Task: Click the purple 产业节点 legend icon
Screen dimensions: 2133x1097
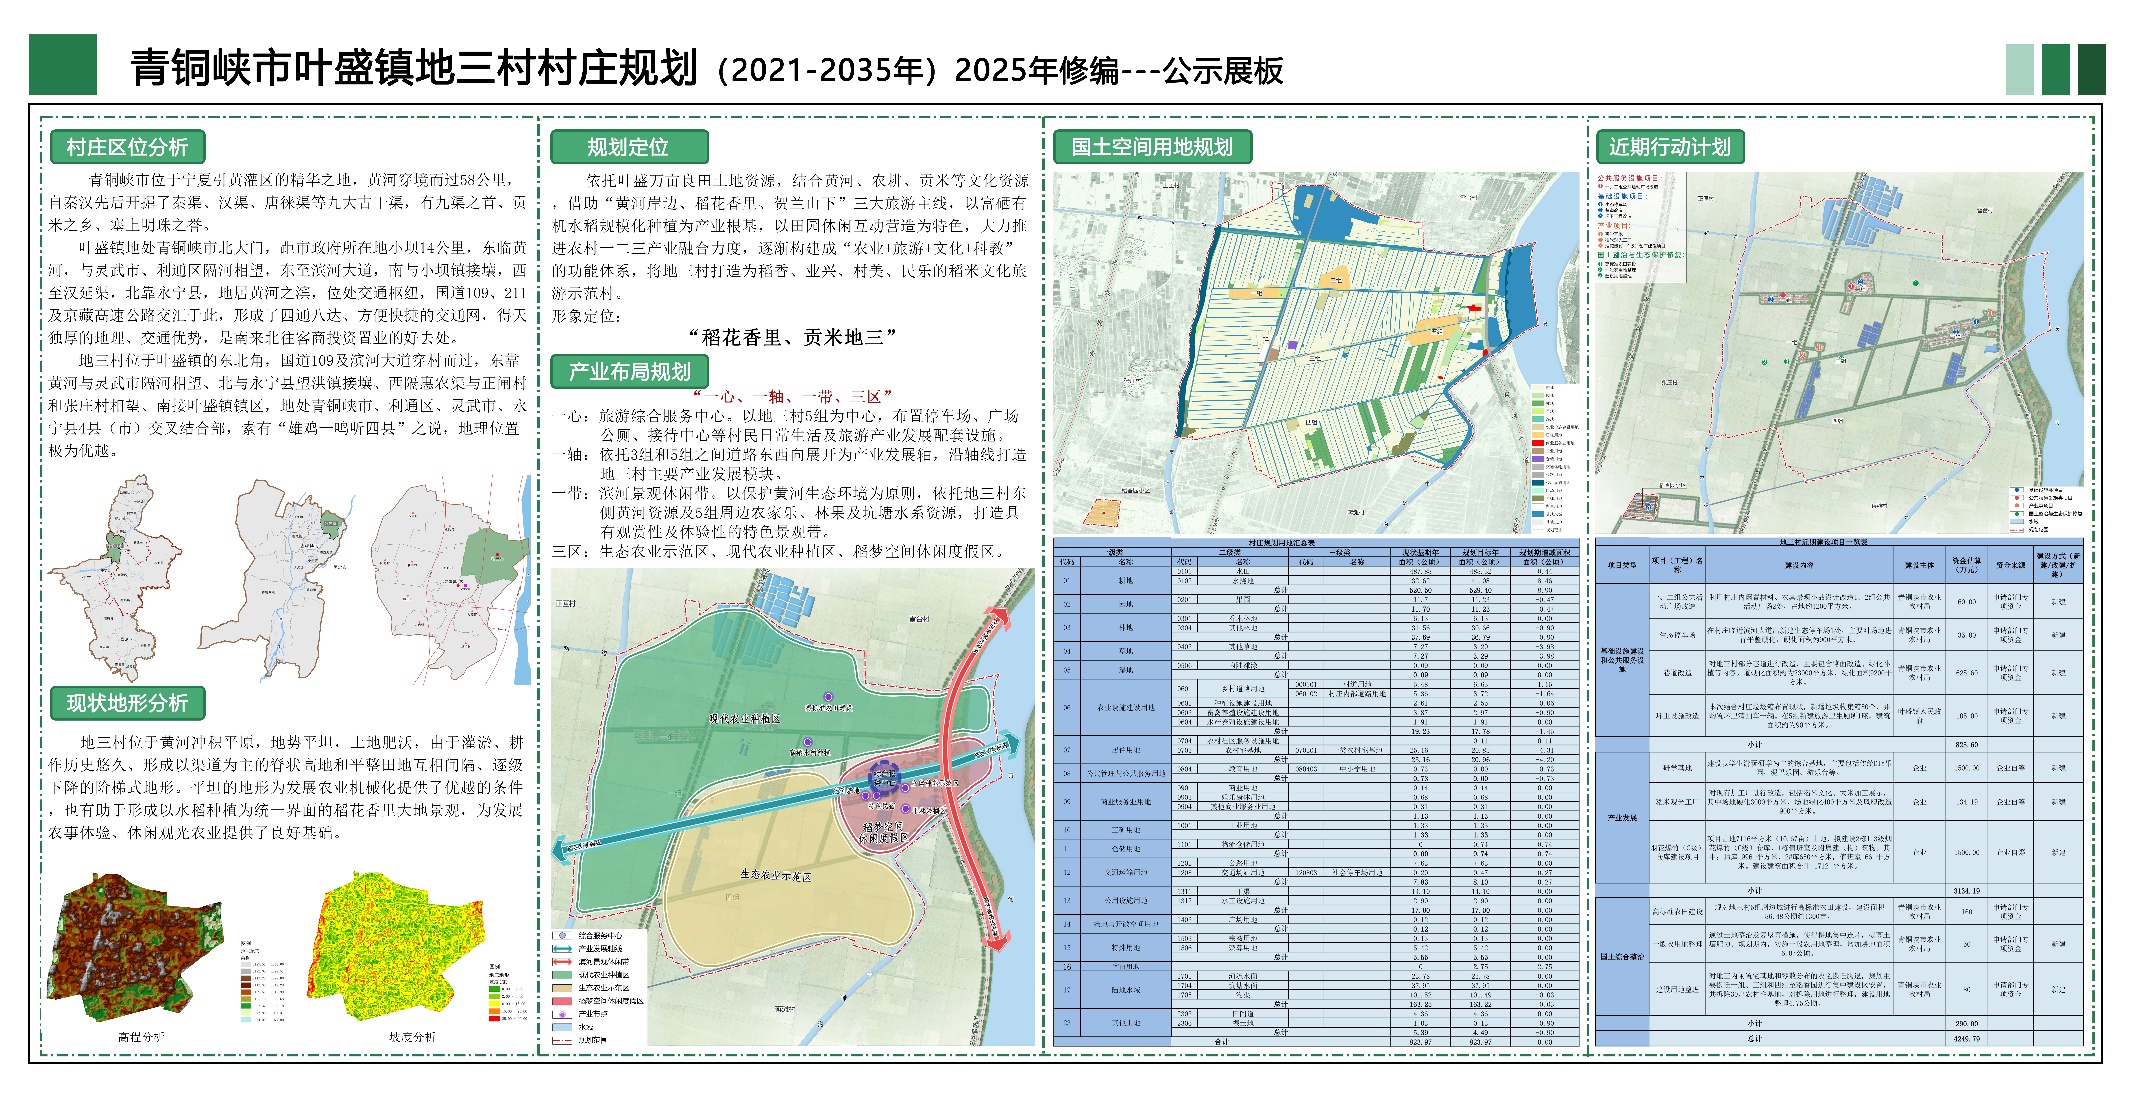Action: tap(562, 1014)
